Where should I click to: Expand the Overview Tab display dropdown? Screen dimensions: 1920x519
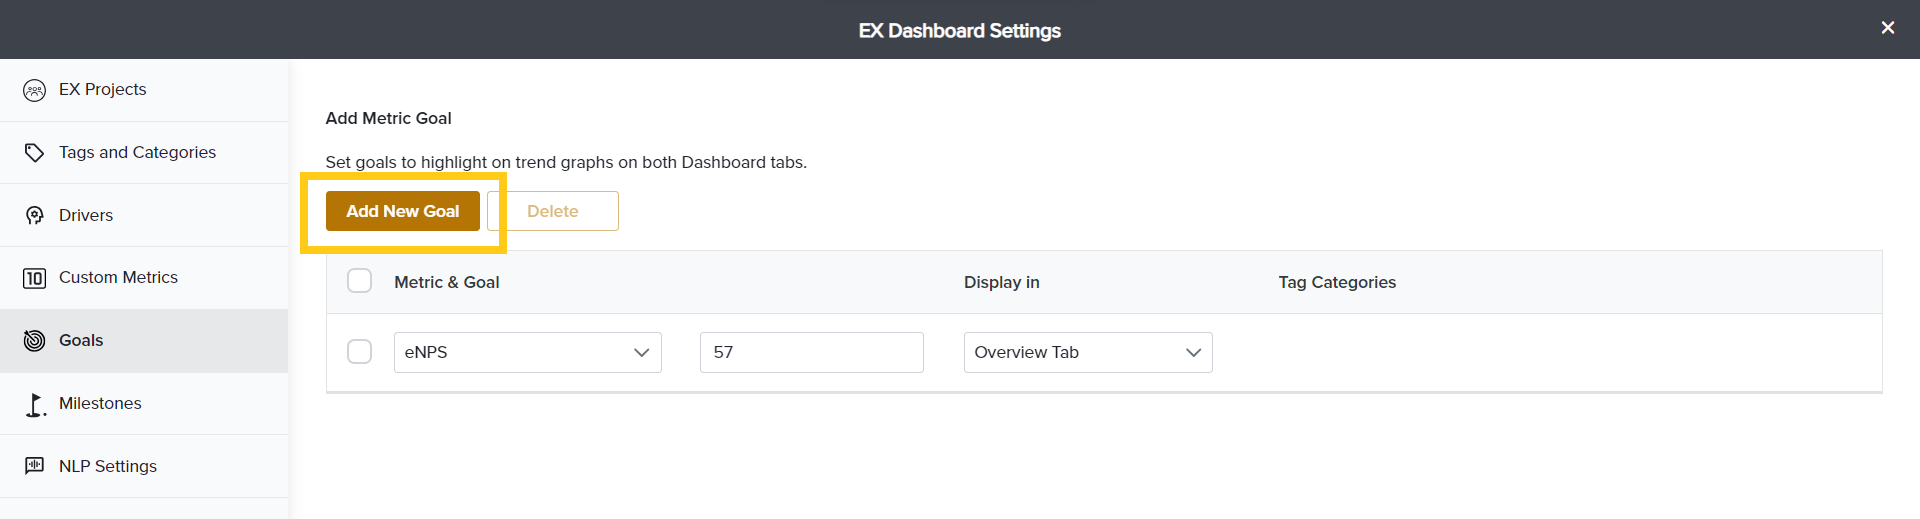point(1087,352)
